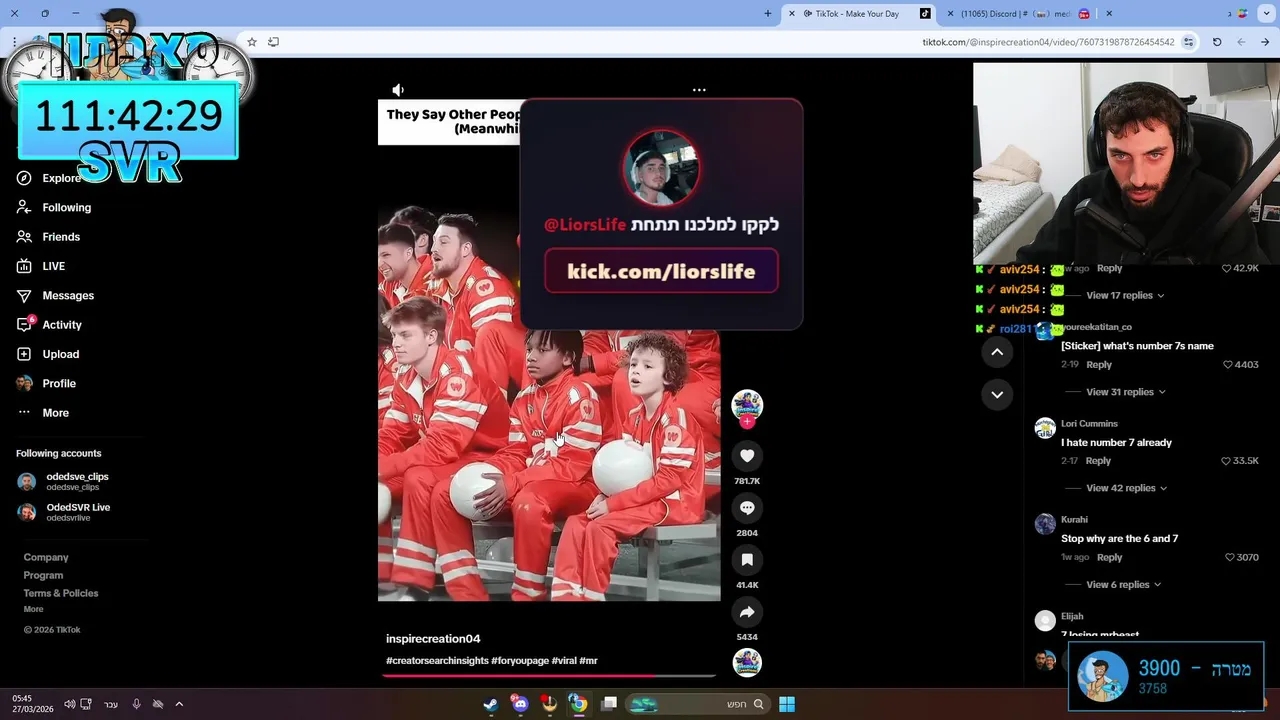Open Discord from taskbar

point(520,704)
